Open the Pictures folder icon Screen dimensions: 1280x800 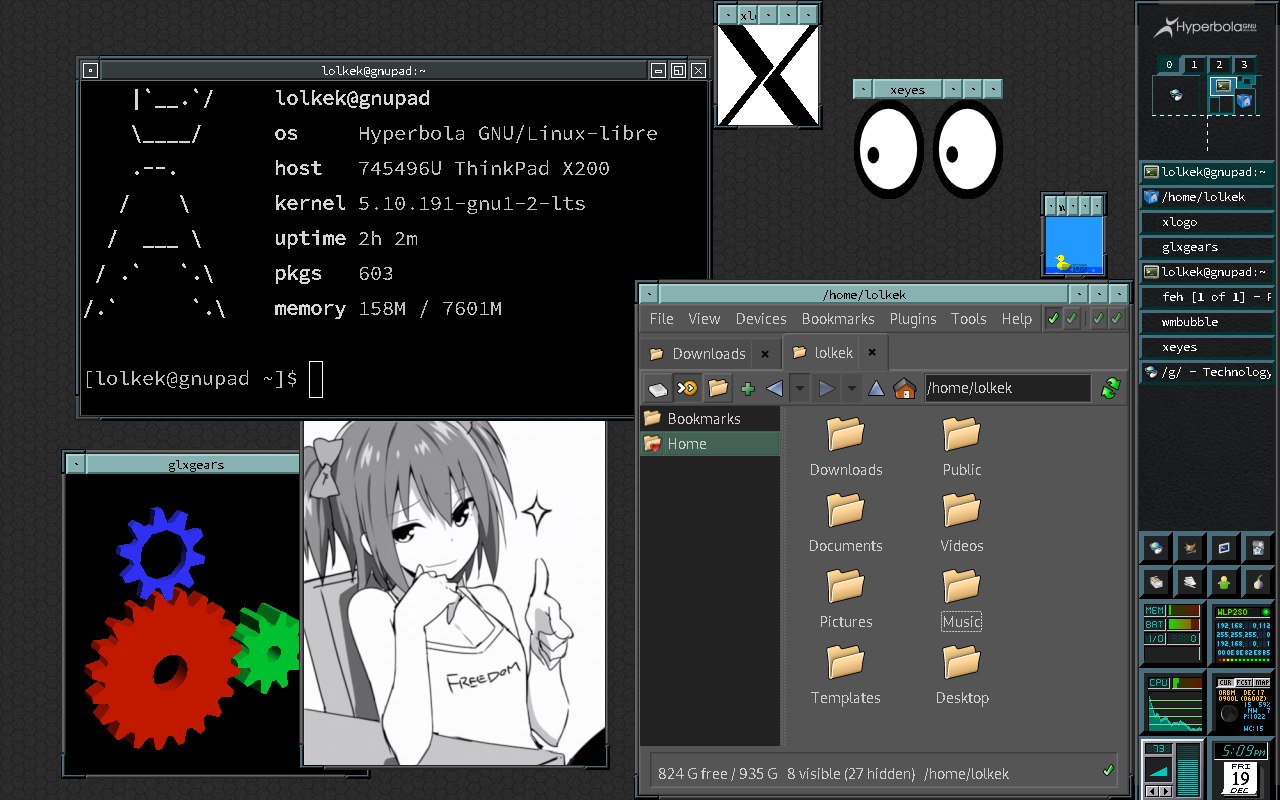pyautogui.click(x=846, y=586)
